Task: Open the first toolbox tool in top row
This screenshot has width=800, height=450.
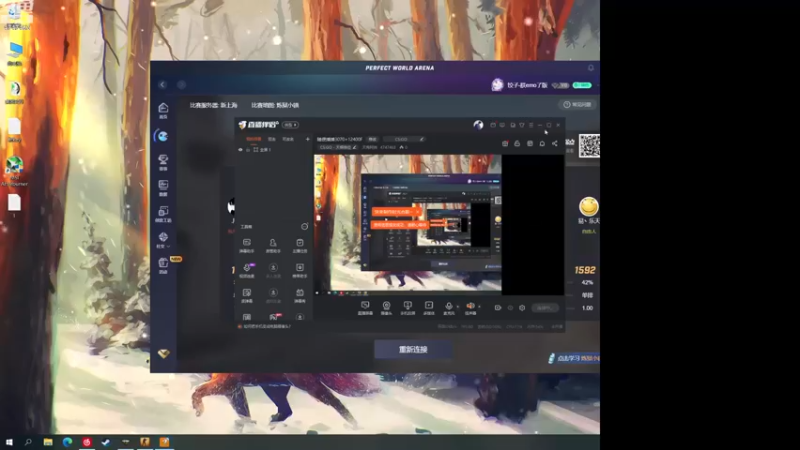Action: [247, 245]
